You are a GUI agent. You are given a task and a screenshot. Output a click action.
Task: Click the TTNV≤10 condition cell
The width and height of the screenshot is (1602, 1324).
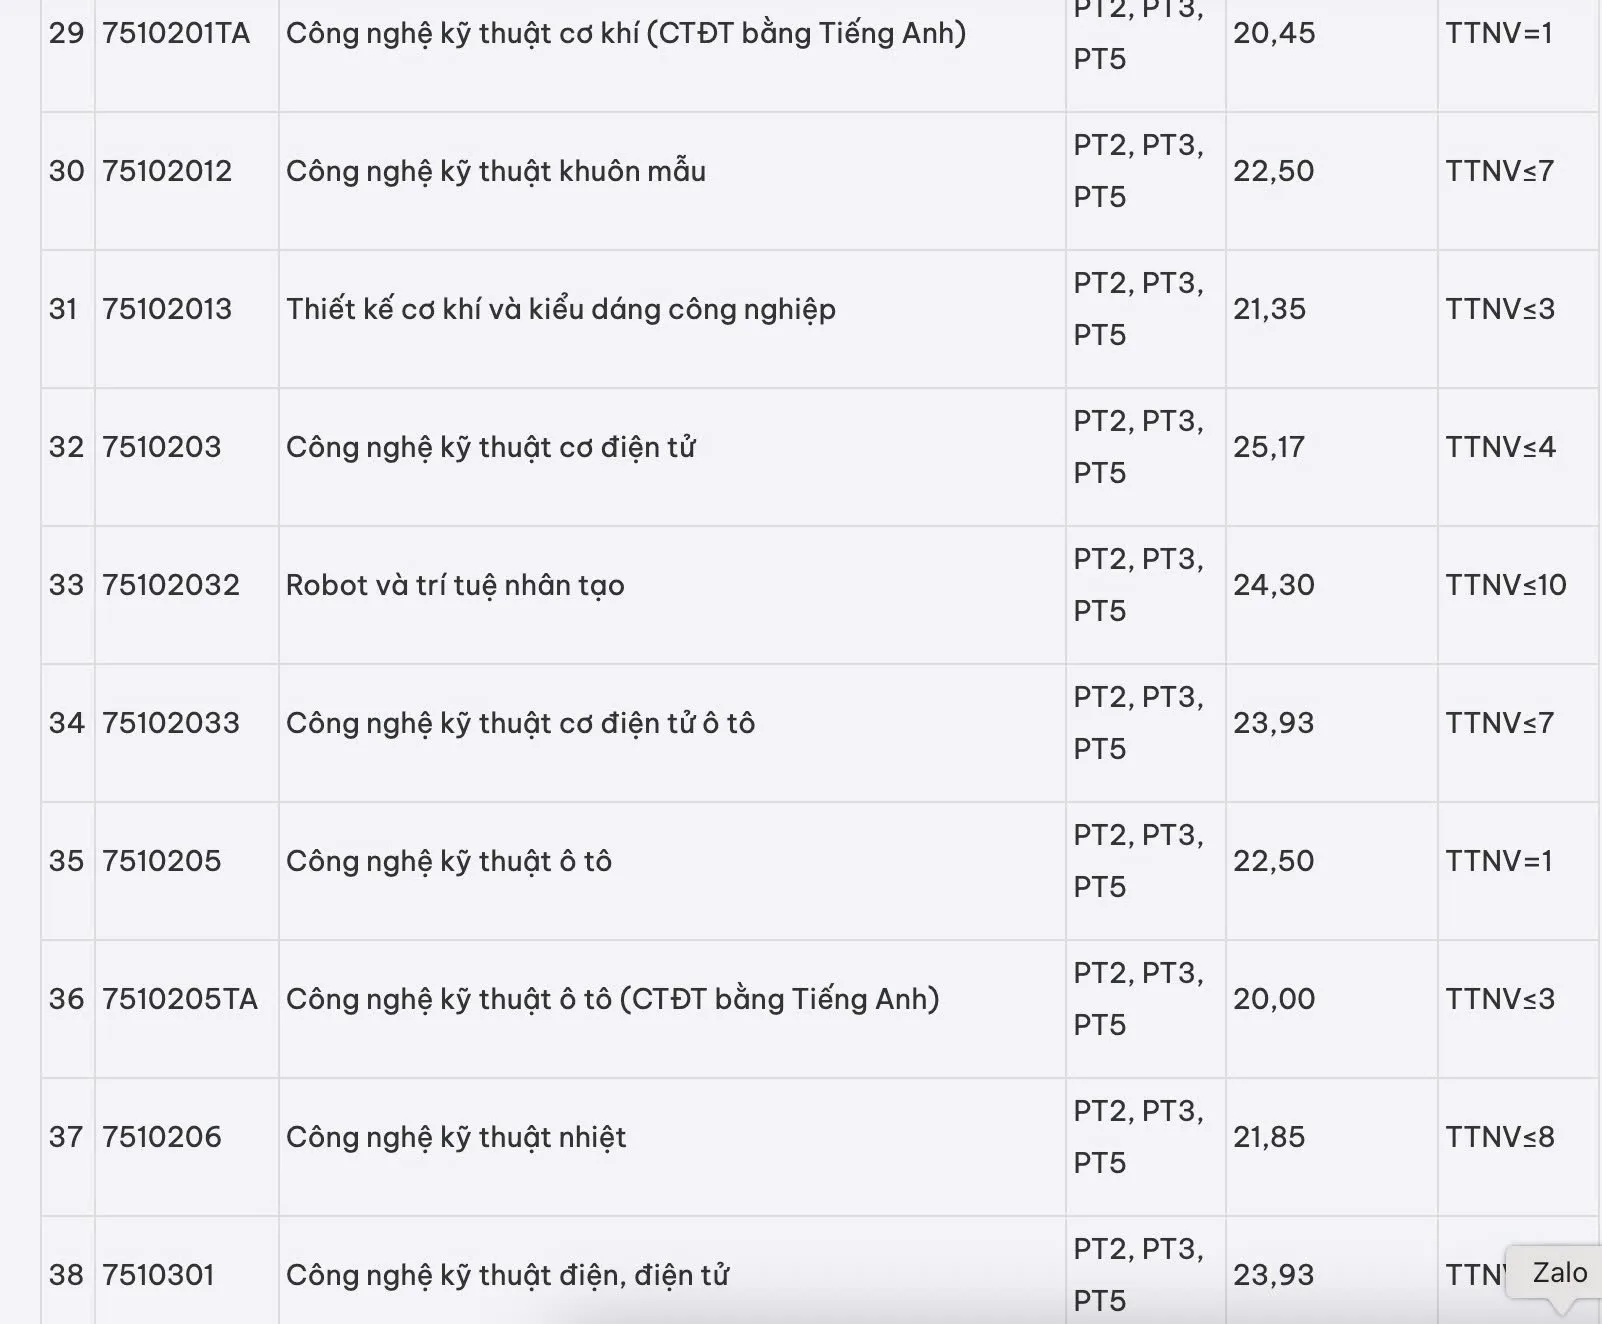pos(1505,586)
